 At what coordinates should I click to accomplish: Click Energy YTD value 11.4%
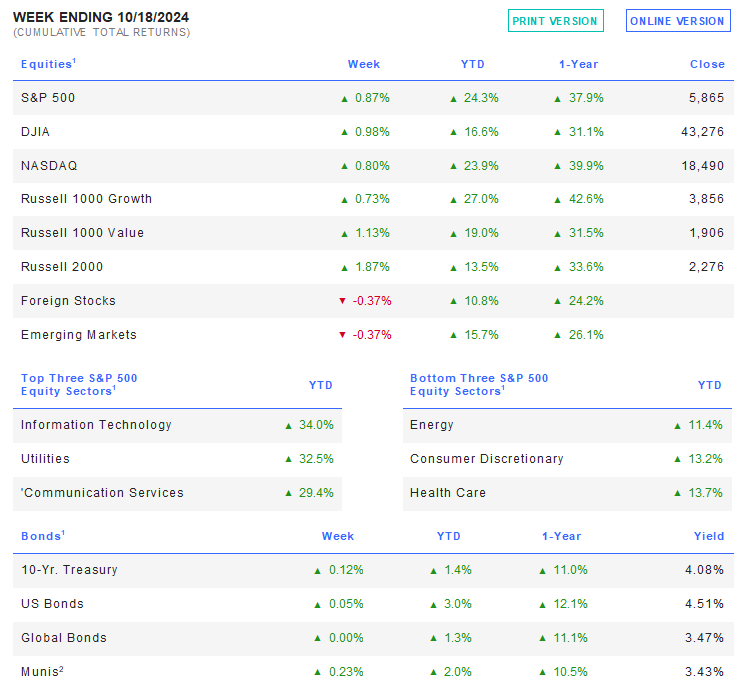706,425
